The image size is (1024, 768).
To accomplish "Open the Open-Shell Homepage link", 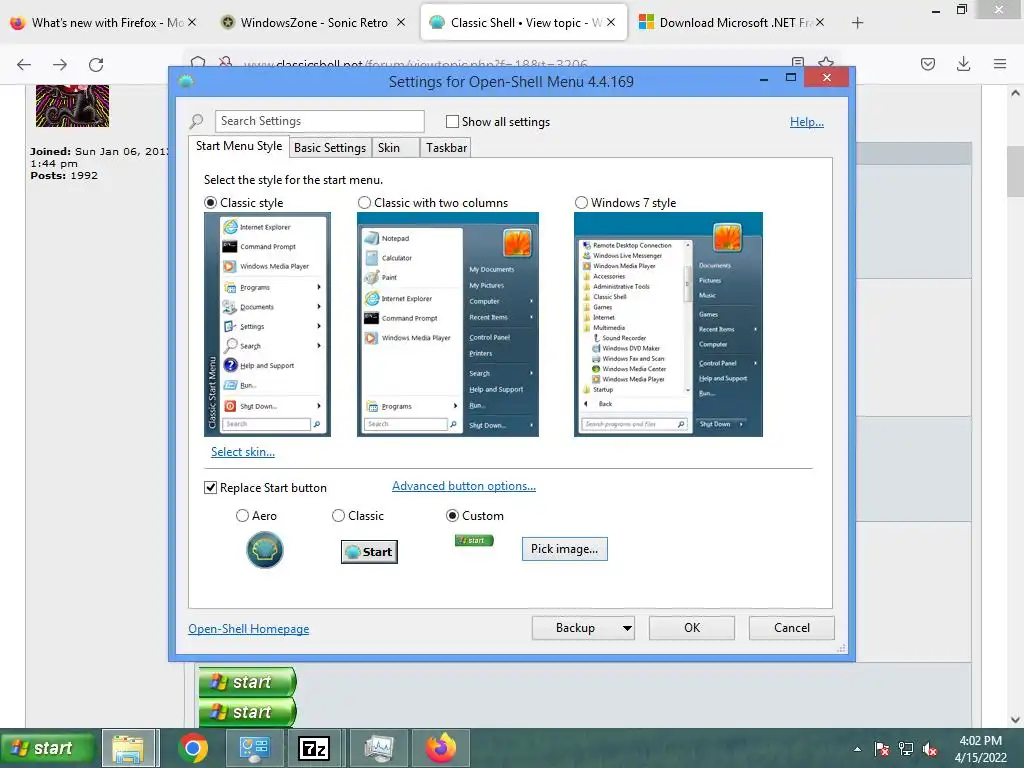I will tap(249, 628).
